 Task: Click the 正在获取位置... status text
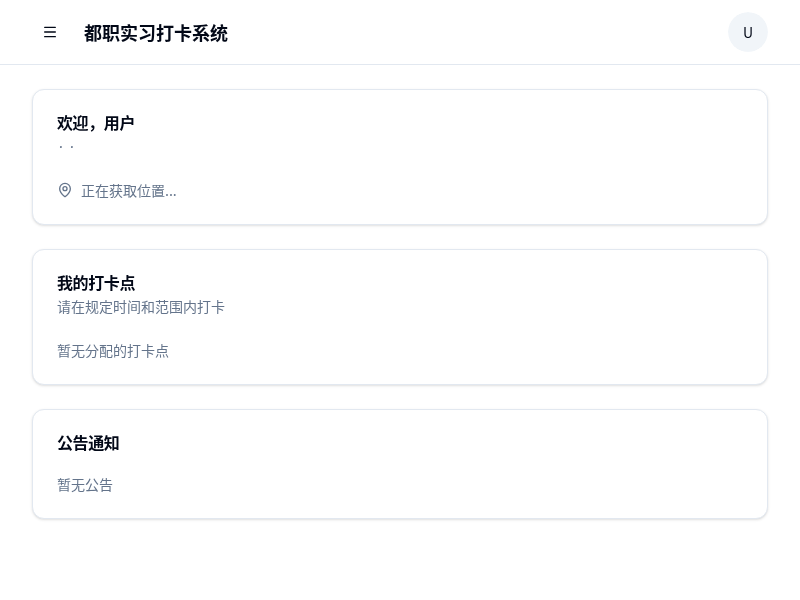(x=129, y=191)
